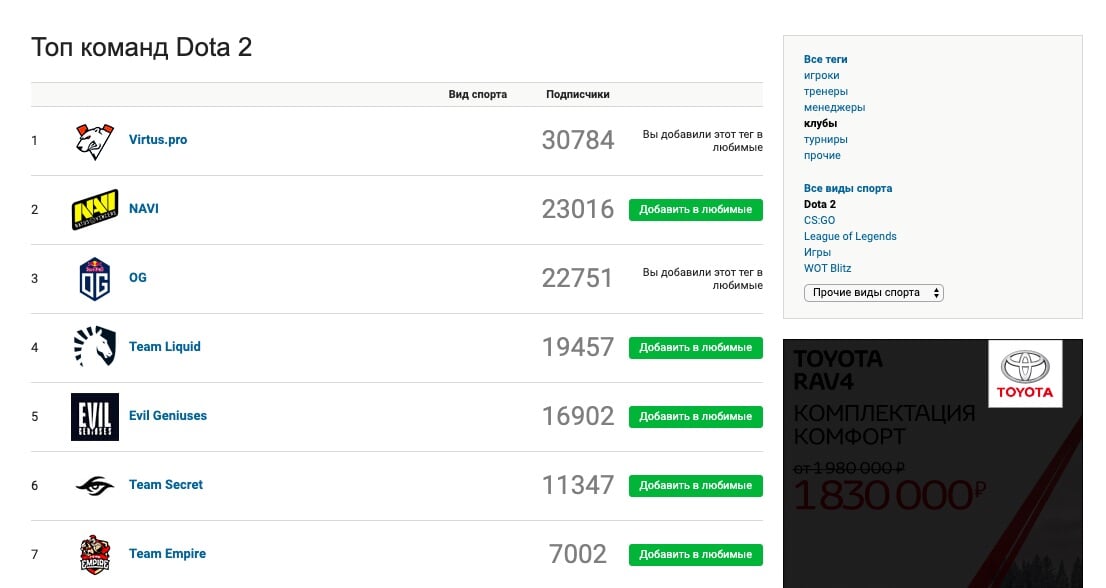
Task: Open the Virtus.pro team page link
Action: [x=158, y=140]
